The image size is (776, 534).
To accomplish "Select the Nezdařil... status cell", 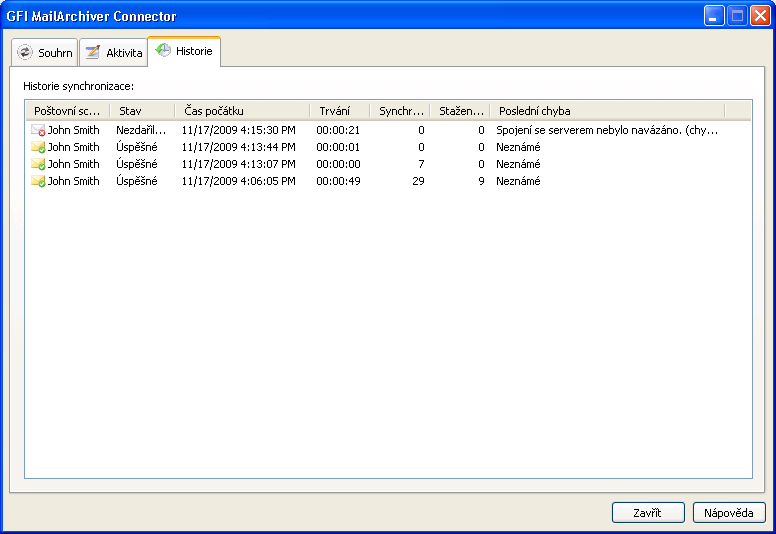I will point(141,130).
